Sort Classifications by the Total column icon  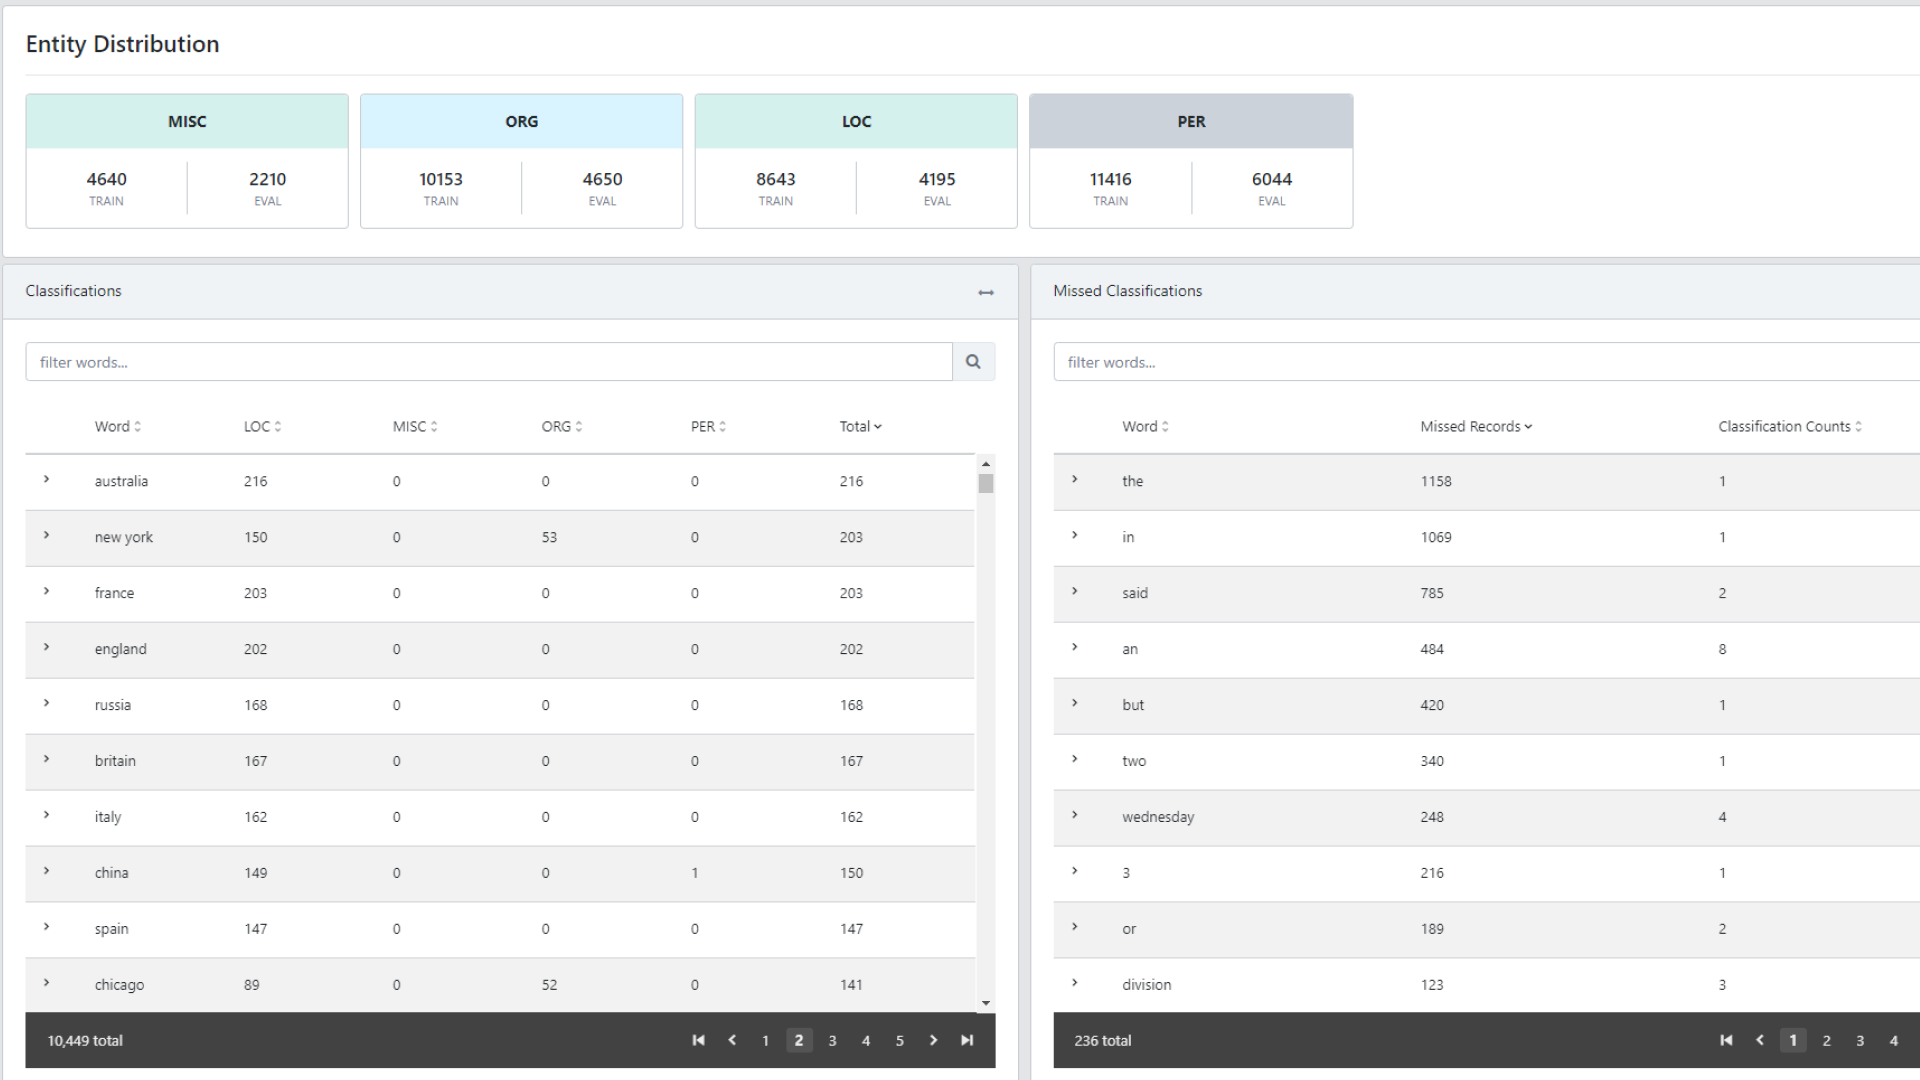(x=878, y=426)
